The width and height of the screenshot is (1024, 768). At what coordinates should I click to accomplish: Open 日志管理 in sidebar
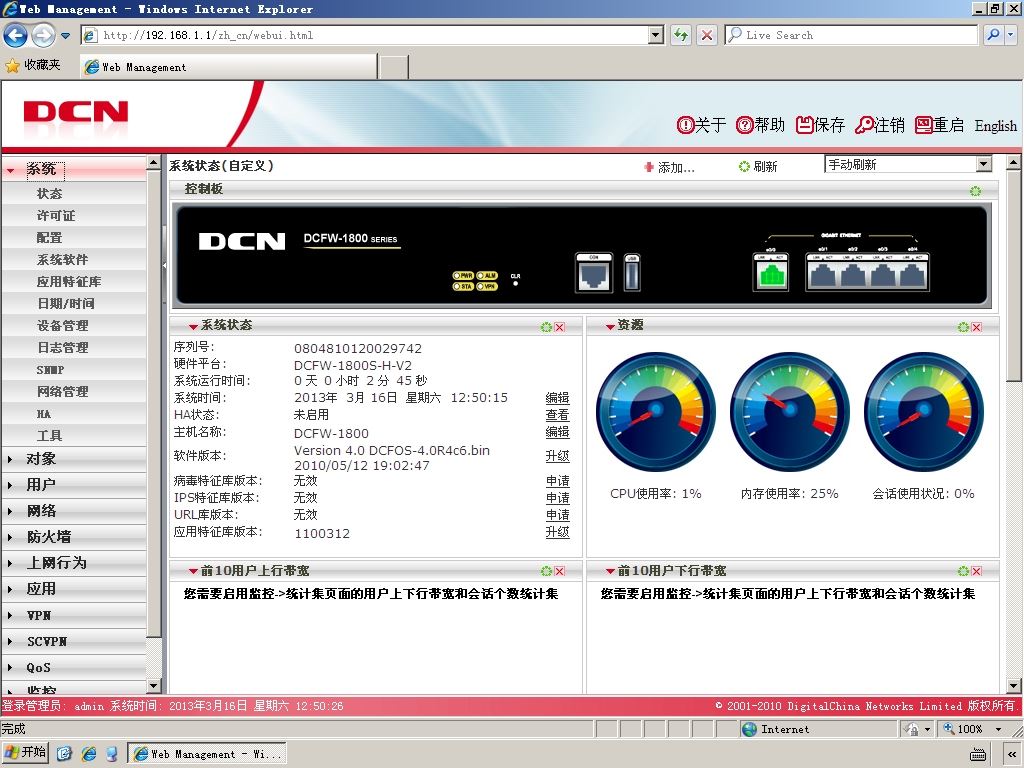(63, 348)
